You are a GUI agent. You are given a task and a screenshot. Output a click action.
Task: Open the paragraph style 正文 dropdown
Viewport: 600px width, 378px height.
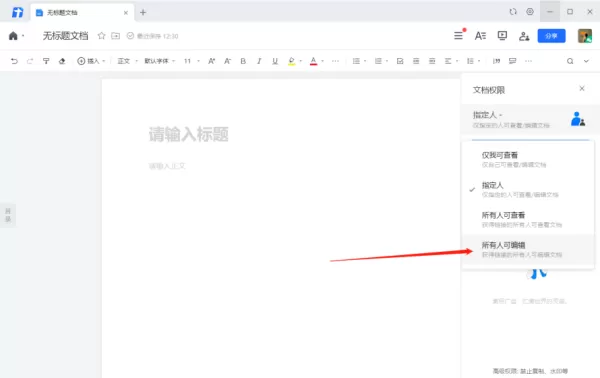[127, 61]
